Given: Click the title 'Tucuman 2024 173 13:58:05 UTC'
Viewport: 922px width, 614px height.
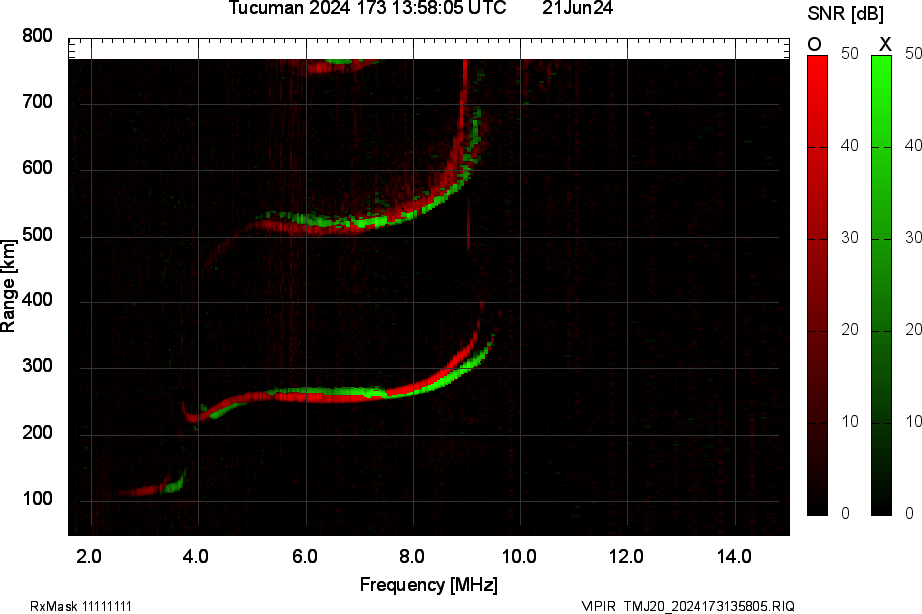Looking at the screenshot, I should coord(367,8).
